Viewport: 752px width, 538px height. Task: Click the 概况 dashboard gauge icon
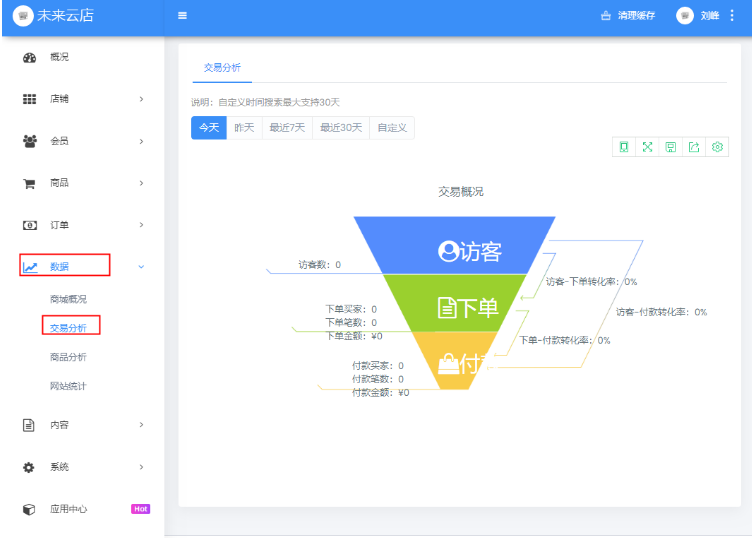tap(29, 58)
